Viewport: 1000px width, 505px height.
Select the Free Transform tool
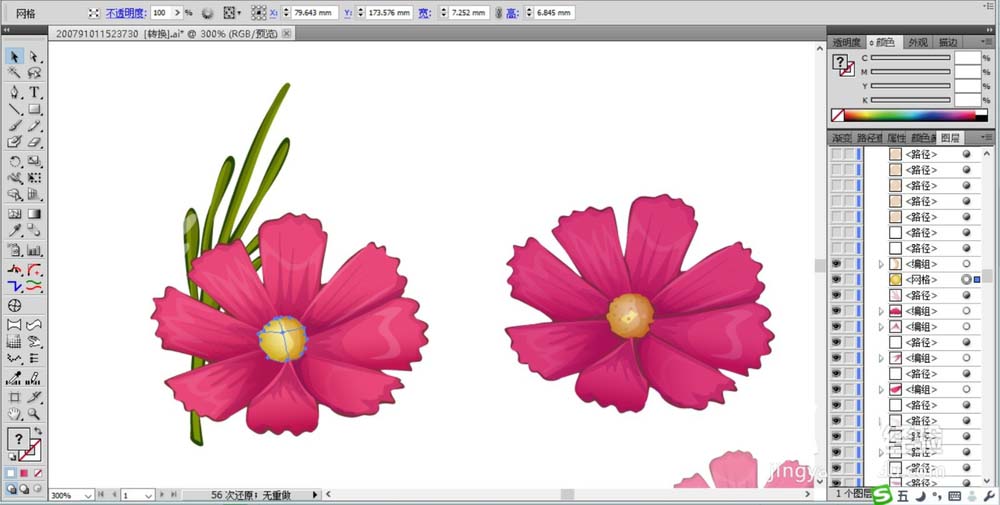pos(34,178)
